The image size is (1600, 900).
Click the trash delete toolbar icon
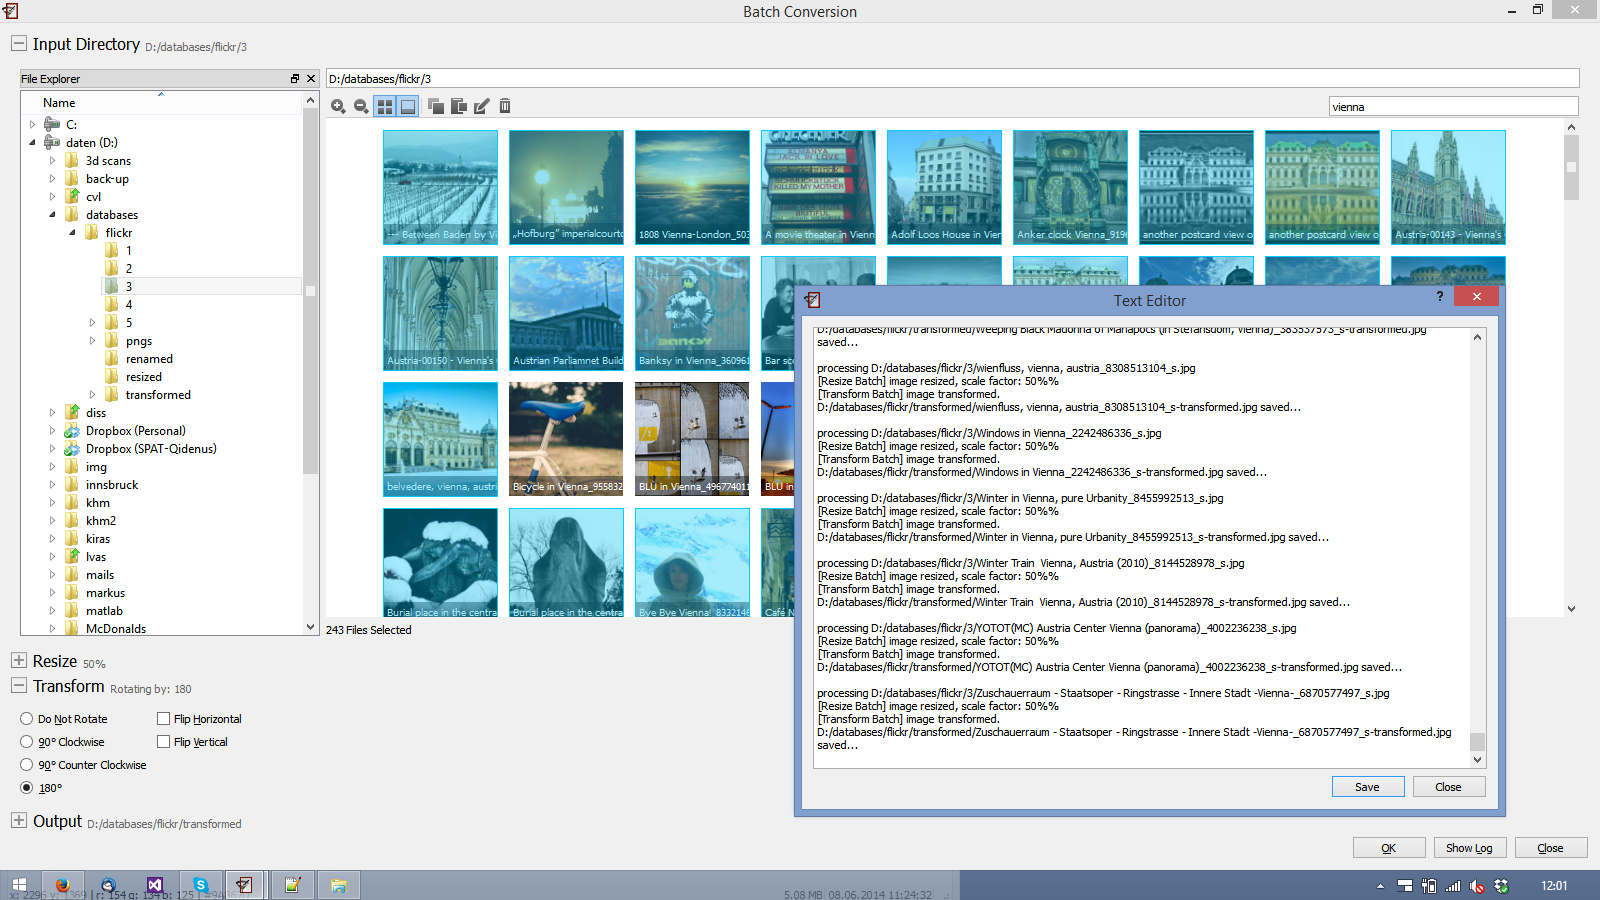click(x=505, y=106)
